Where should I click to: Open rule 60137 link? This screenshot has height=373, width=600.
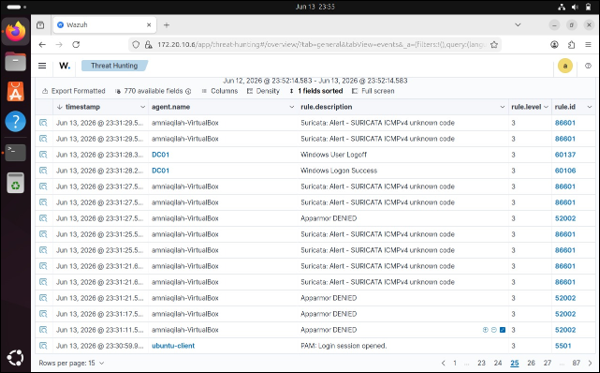coord(565,155)
